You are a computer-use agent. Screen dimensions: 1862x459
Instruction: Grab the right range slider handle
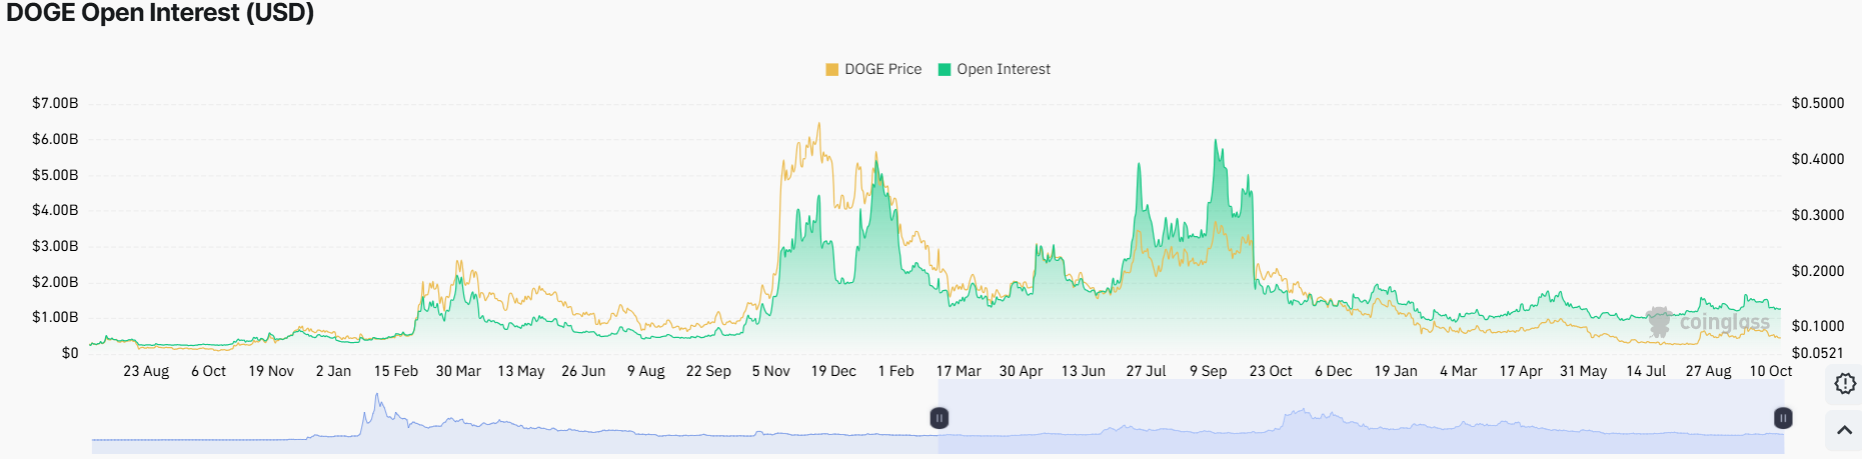pyautogui.click(x=1783, y=418)
